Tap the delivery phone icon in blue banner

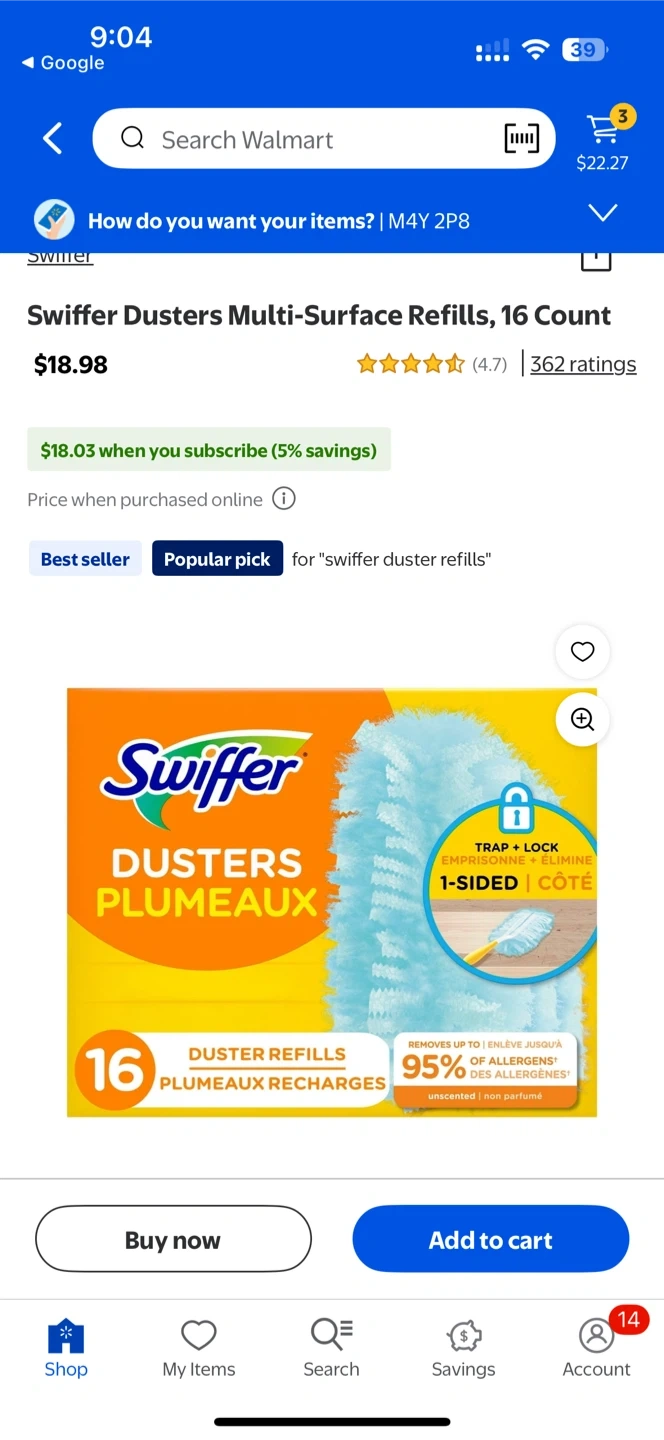(x=54, y=220)
